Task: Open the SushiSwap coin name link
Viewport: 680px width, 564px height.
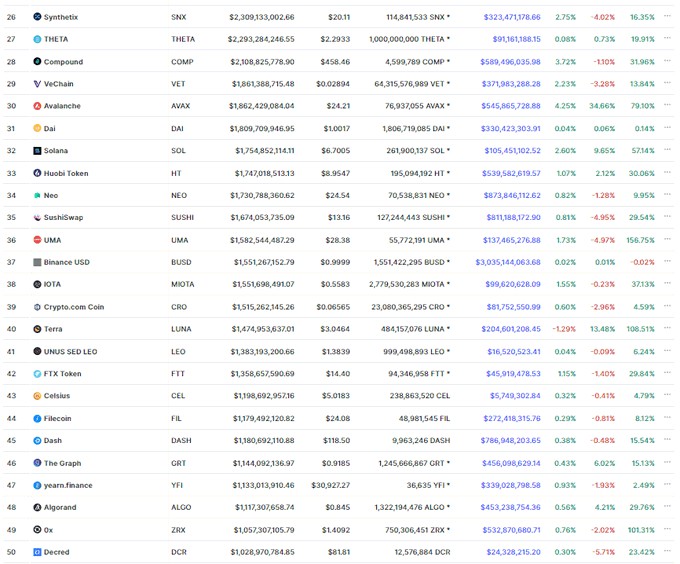Action: [63, 217]
